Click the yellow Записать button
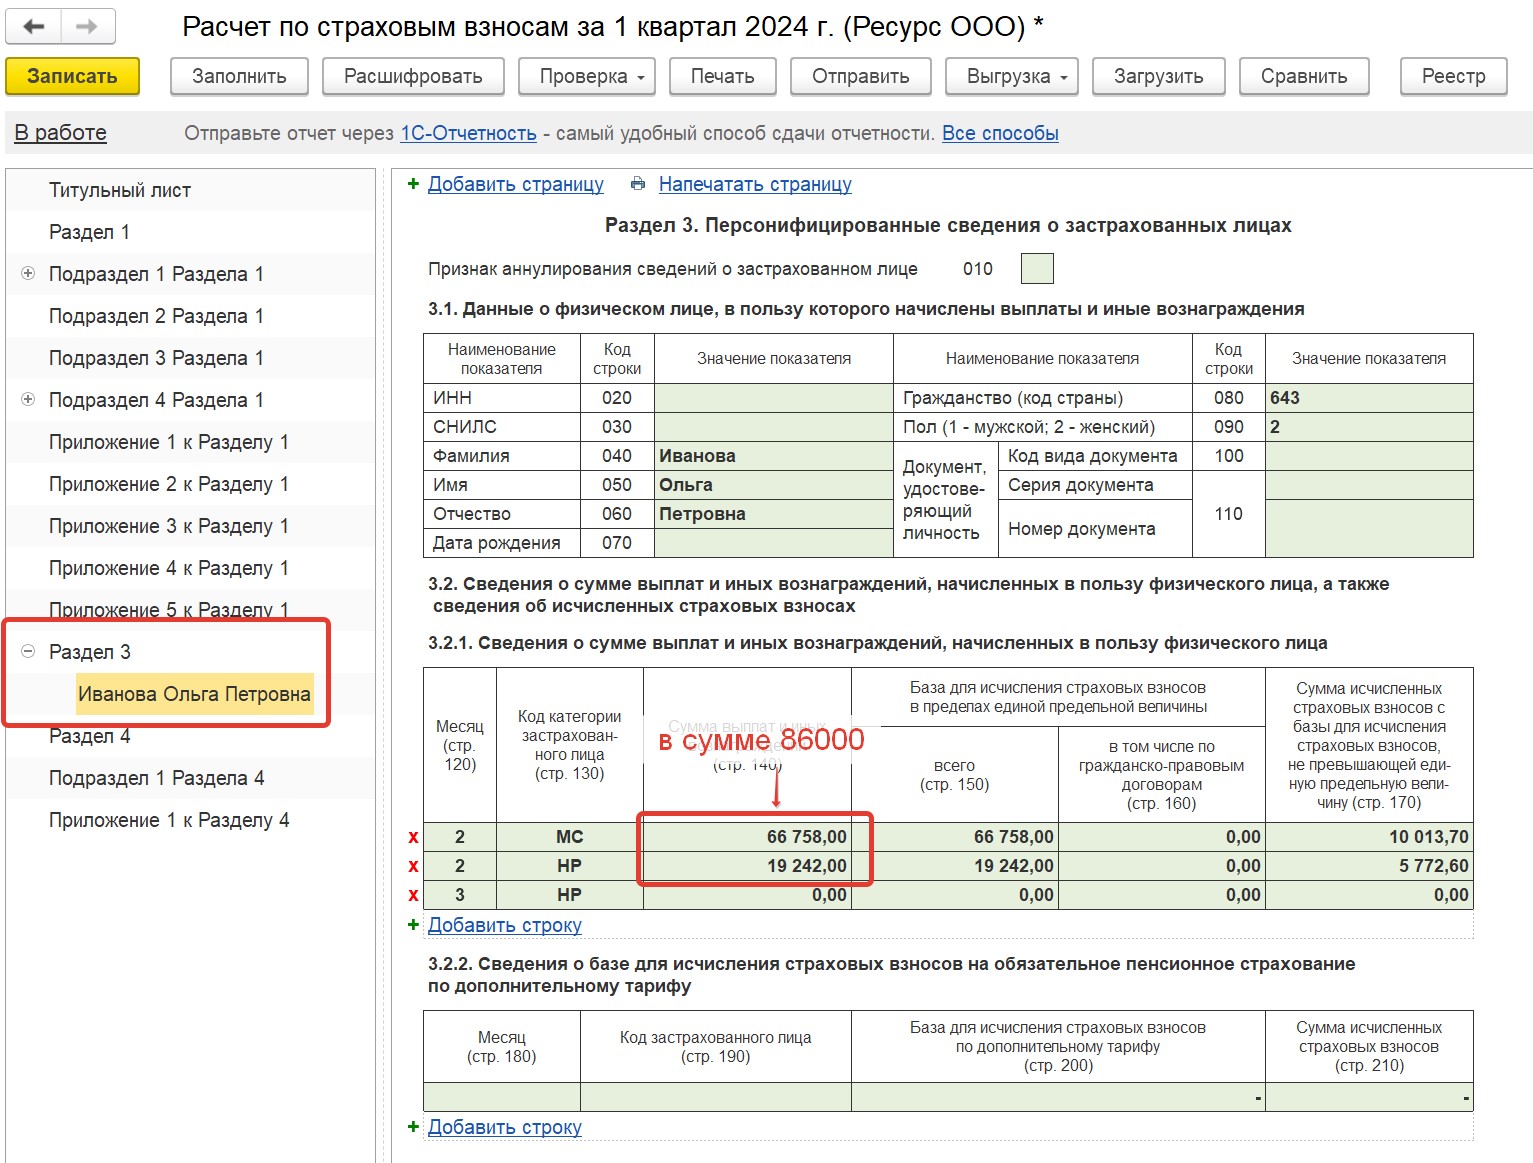 coord(72,76)
